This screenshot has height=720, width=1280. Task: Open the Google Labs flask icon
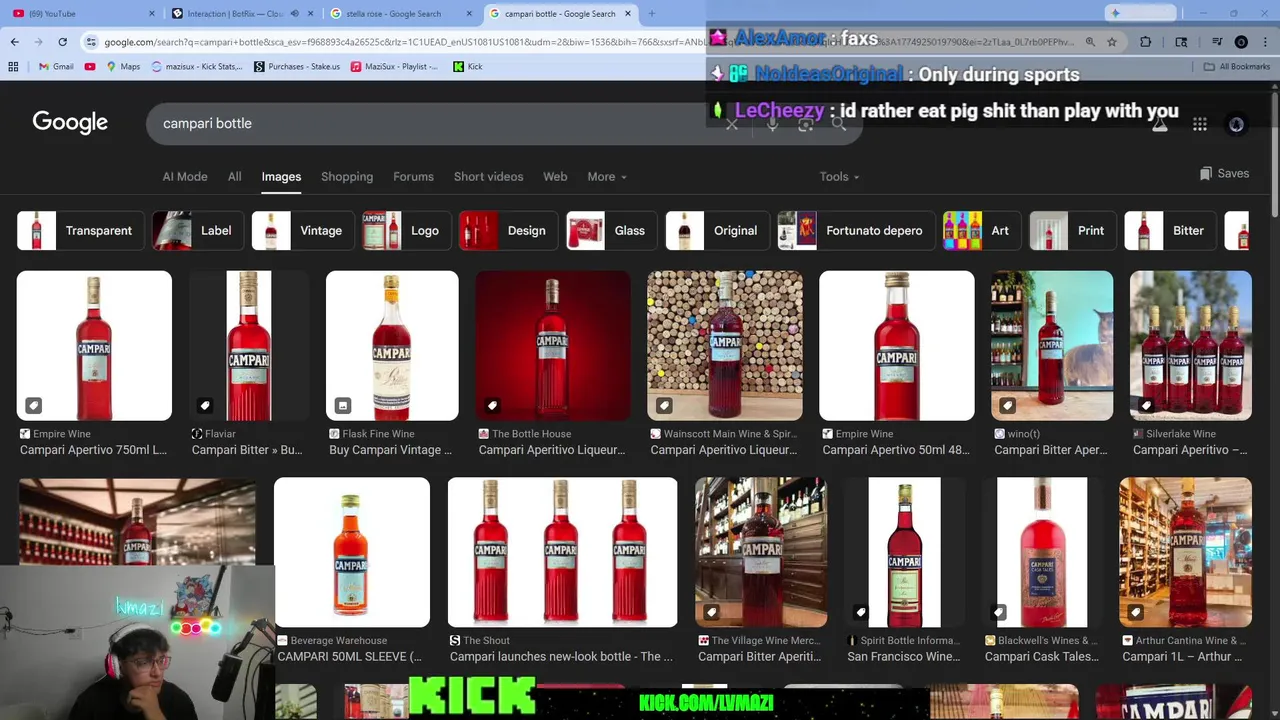[x=1160, y=124]
